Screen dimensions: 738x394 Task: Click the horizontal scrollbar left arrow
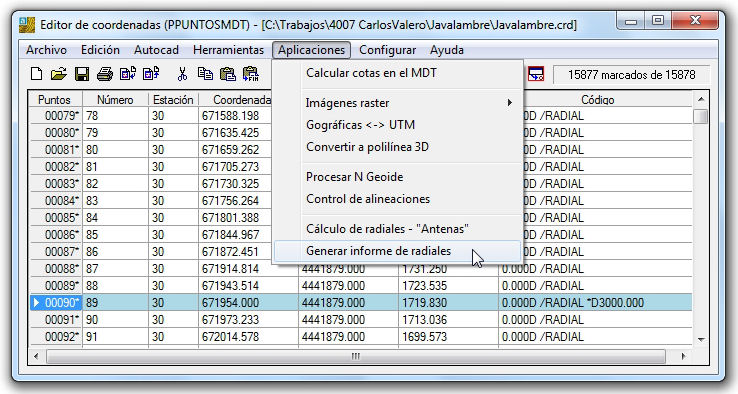[x=36, y=356]
